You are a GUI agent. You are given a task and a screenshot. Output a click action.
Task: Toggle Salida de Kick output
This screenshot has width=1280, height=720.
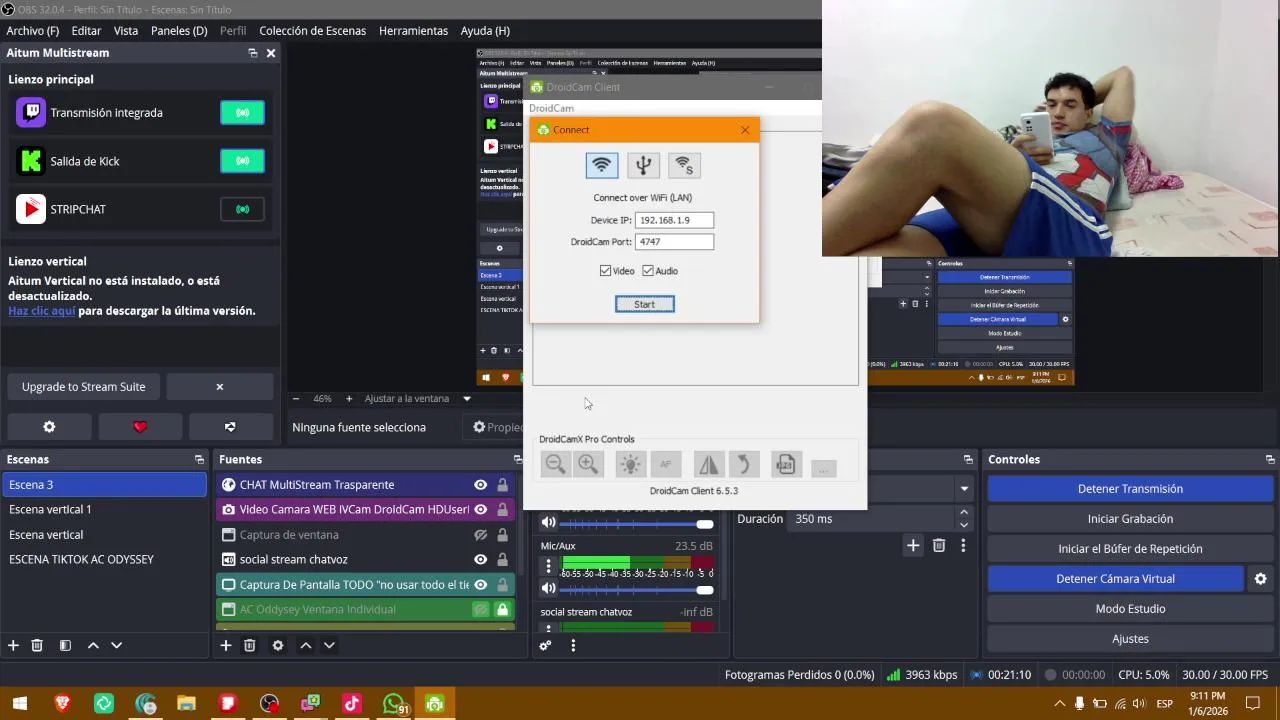[242, 161]
